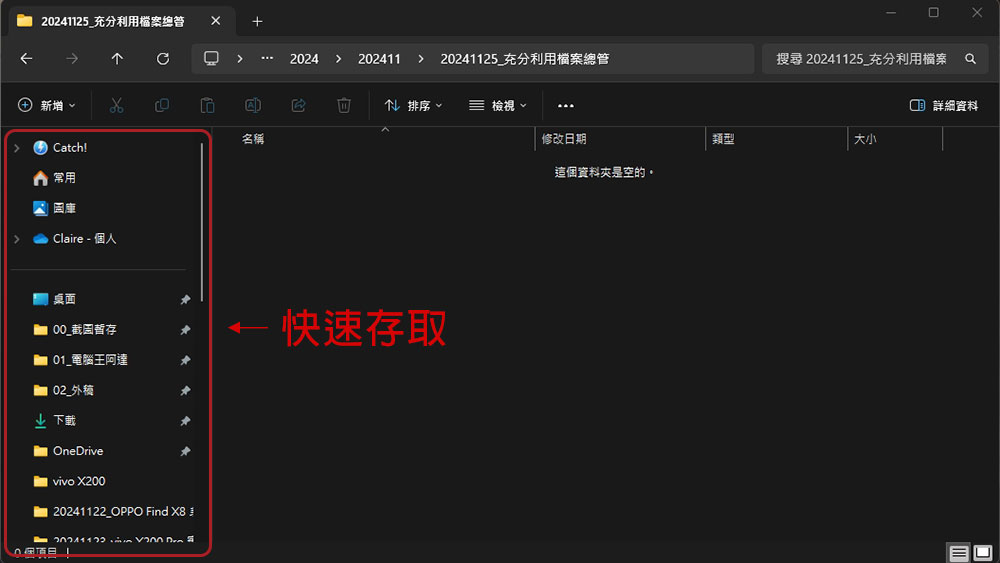
Task: Click the Cut scissors icon
Action: (116, 105)
